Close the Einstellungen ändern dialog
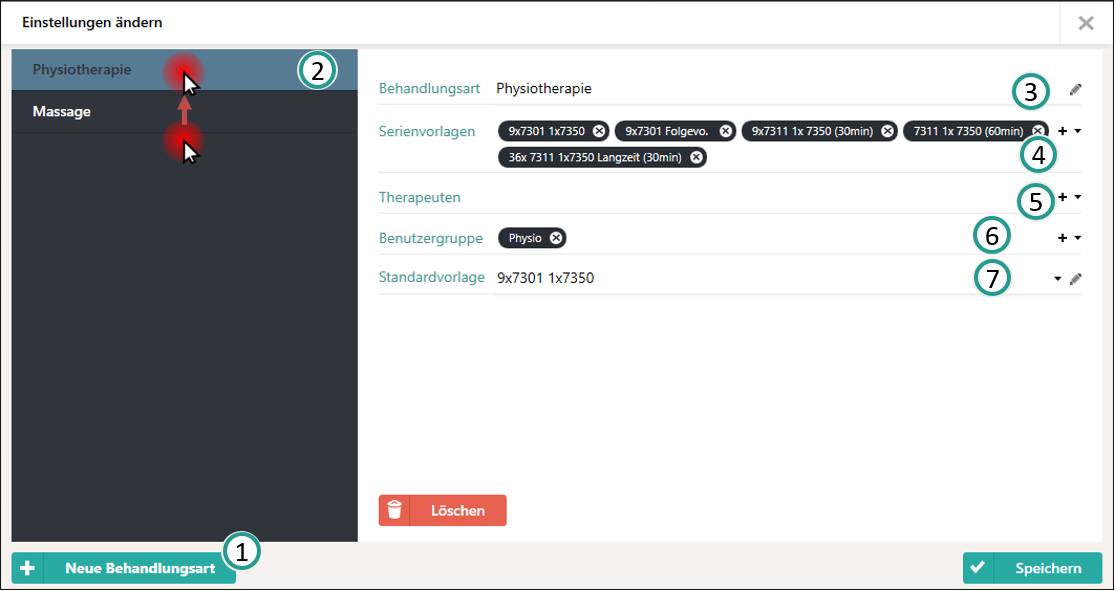1116x591 pixels. pyautogui.click(x=1085, y=23)
